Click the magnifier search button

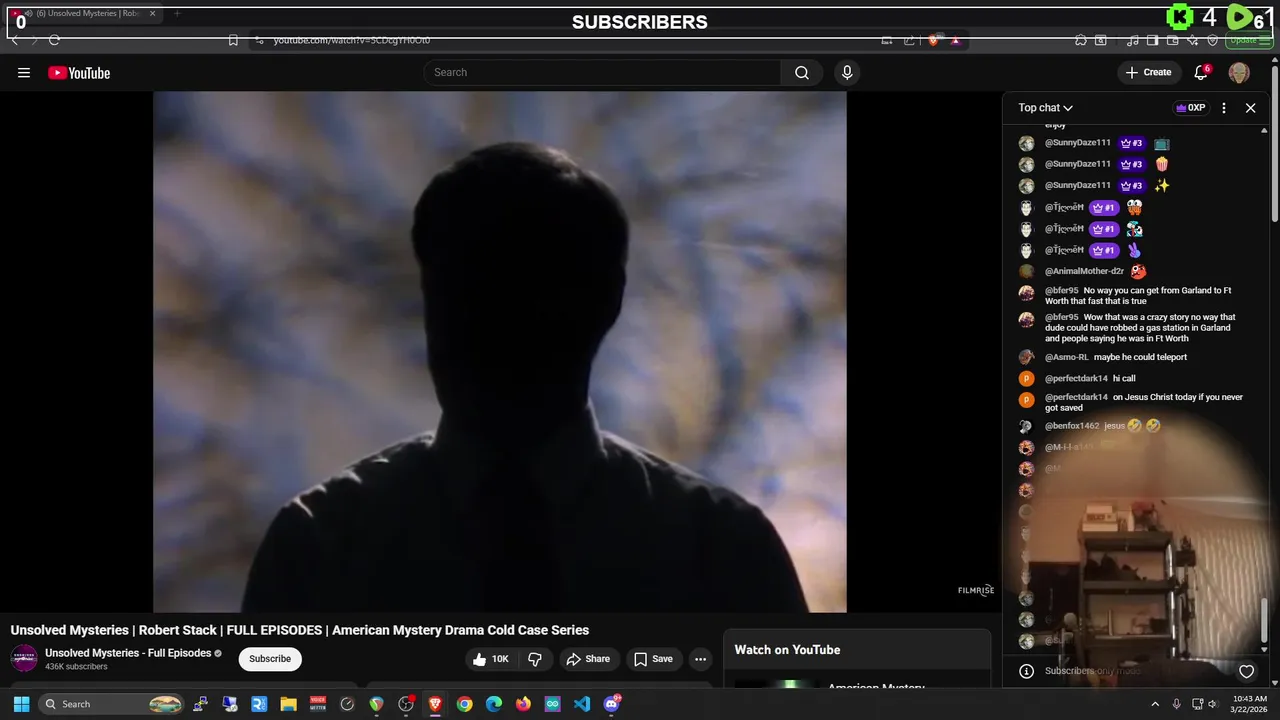[802, 72]
